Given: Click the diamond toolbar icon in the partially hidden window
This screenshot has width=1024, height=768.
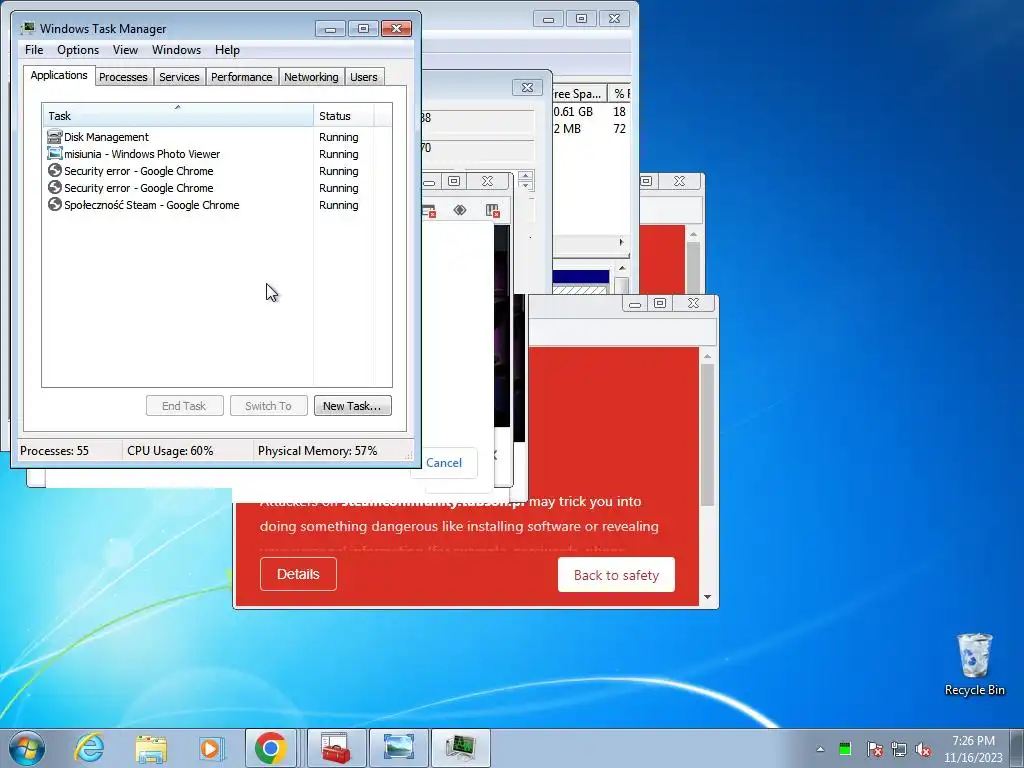Looking at the screenshot, I should click(460, 210).
